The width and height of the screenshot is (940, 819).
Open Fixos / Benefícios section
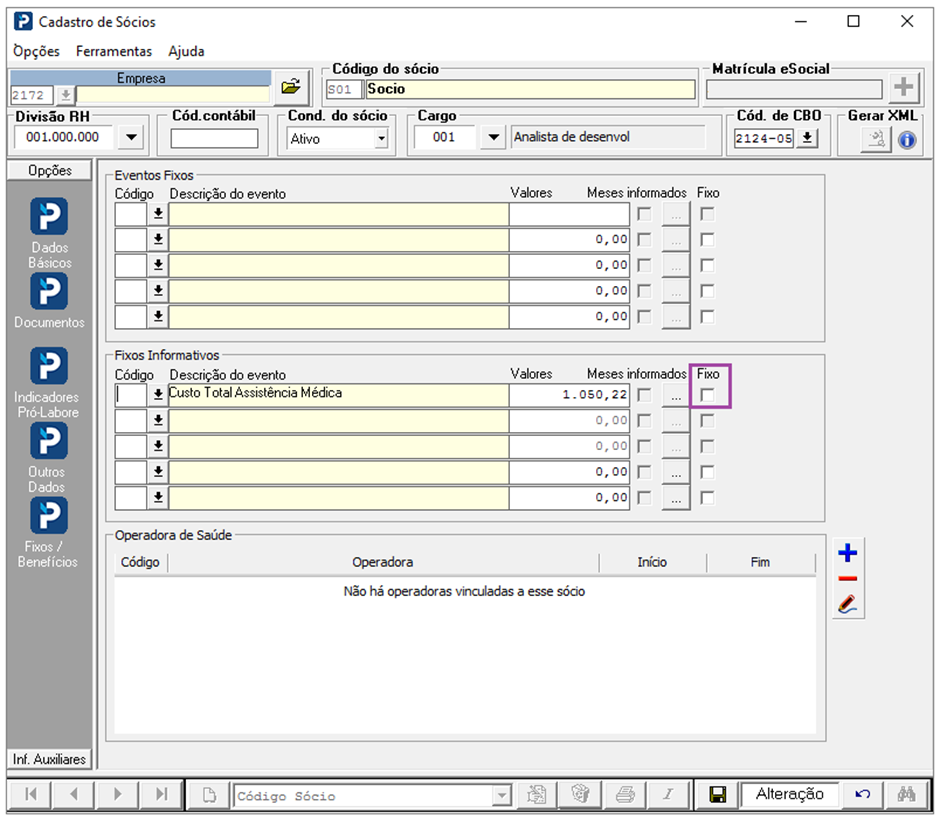tap(48, 532)
